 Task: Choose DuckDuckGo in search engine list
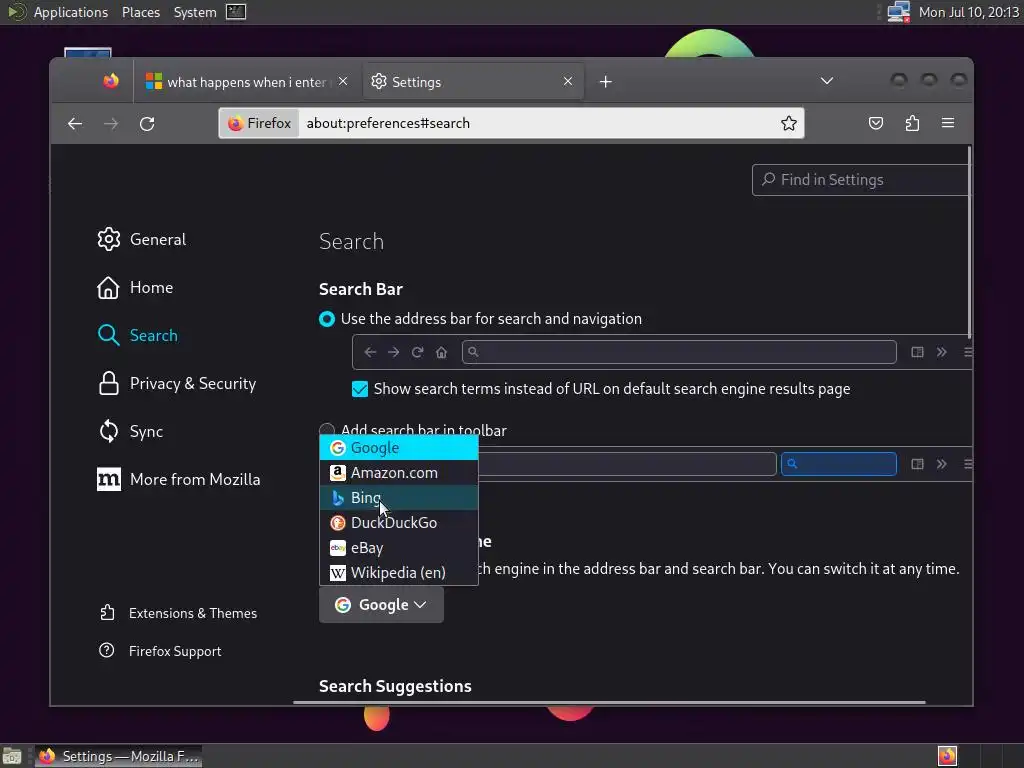[x=399, y=523]
